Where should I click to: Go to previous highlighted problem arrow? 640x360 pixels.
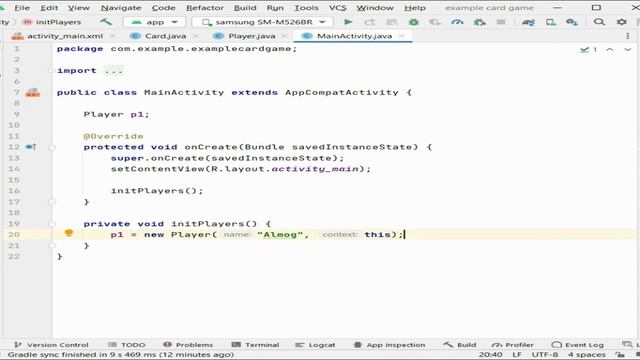pos(609,49)
